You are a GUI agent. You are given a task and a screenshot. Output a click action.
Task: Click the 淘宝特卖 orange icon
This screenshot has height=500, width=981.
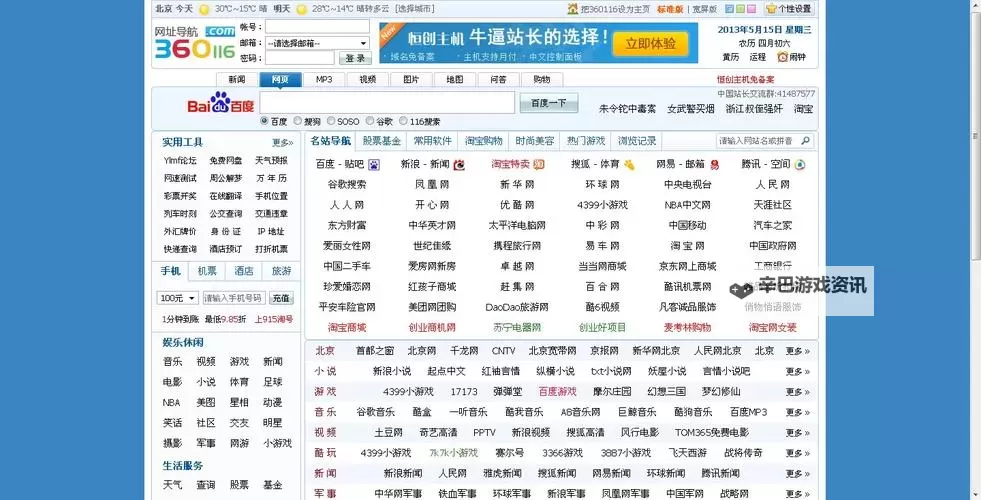tap(539, 165)
